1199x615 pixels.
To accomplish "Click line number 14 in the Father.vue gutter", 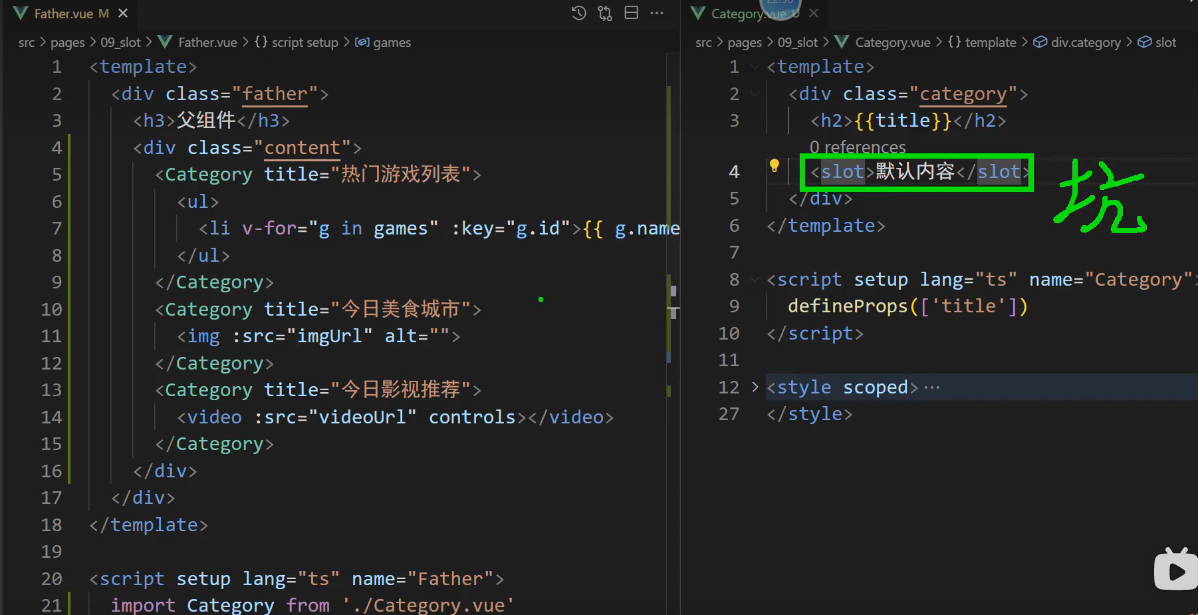I will [x=51, y=417].
